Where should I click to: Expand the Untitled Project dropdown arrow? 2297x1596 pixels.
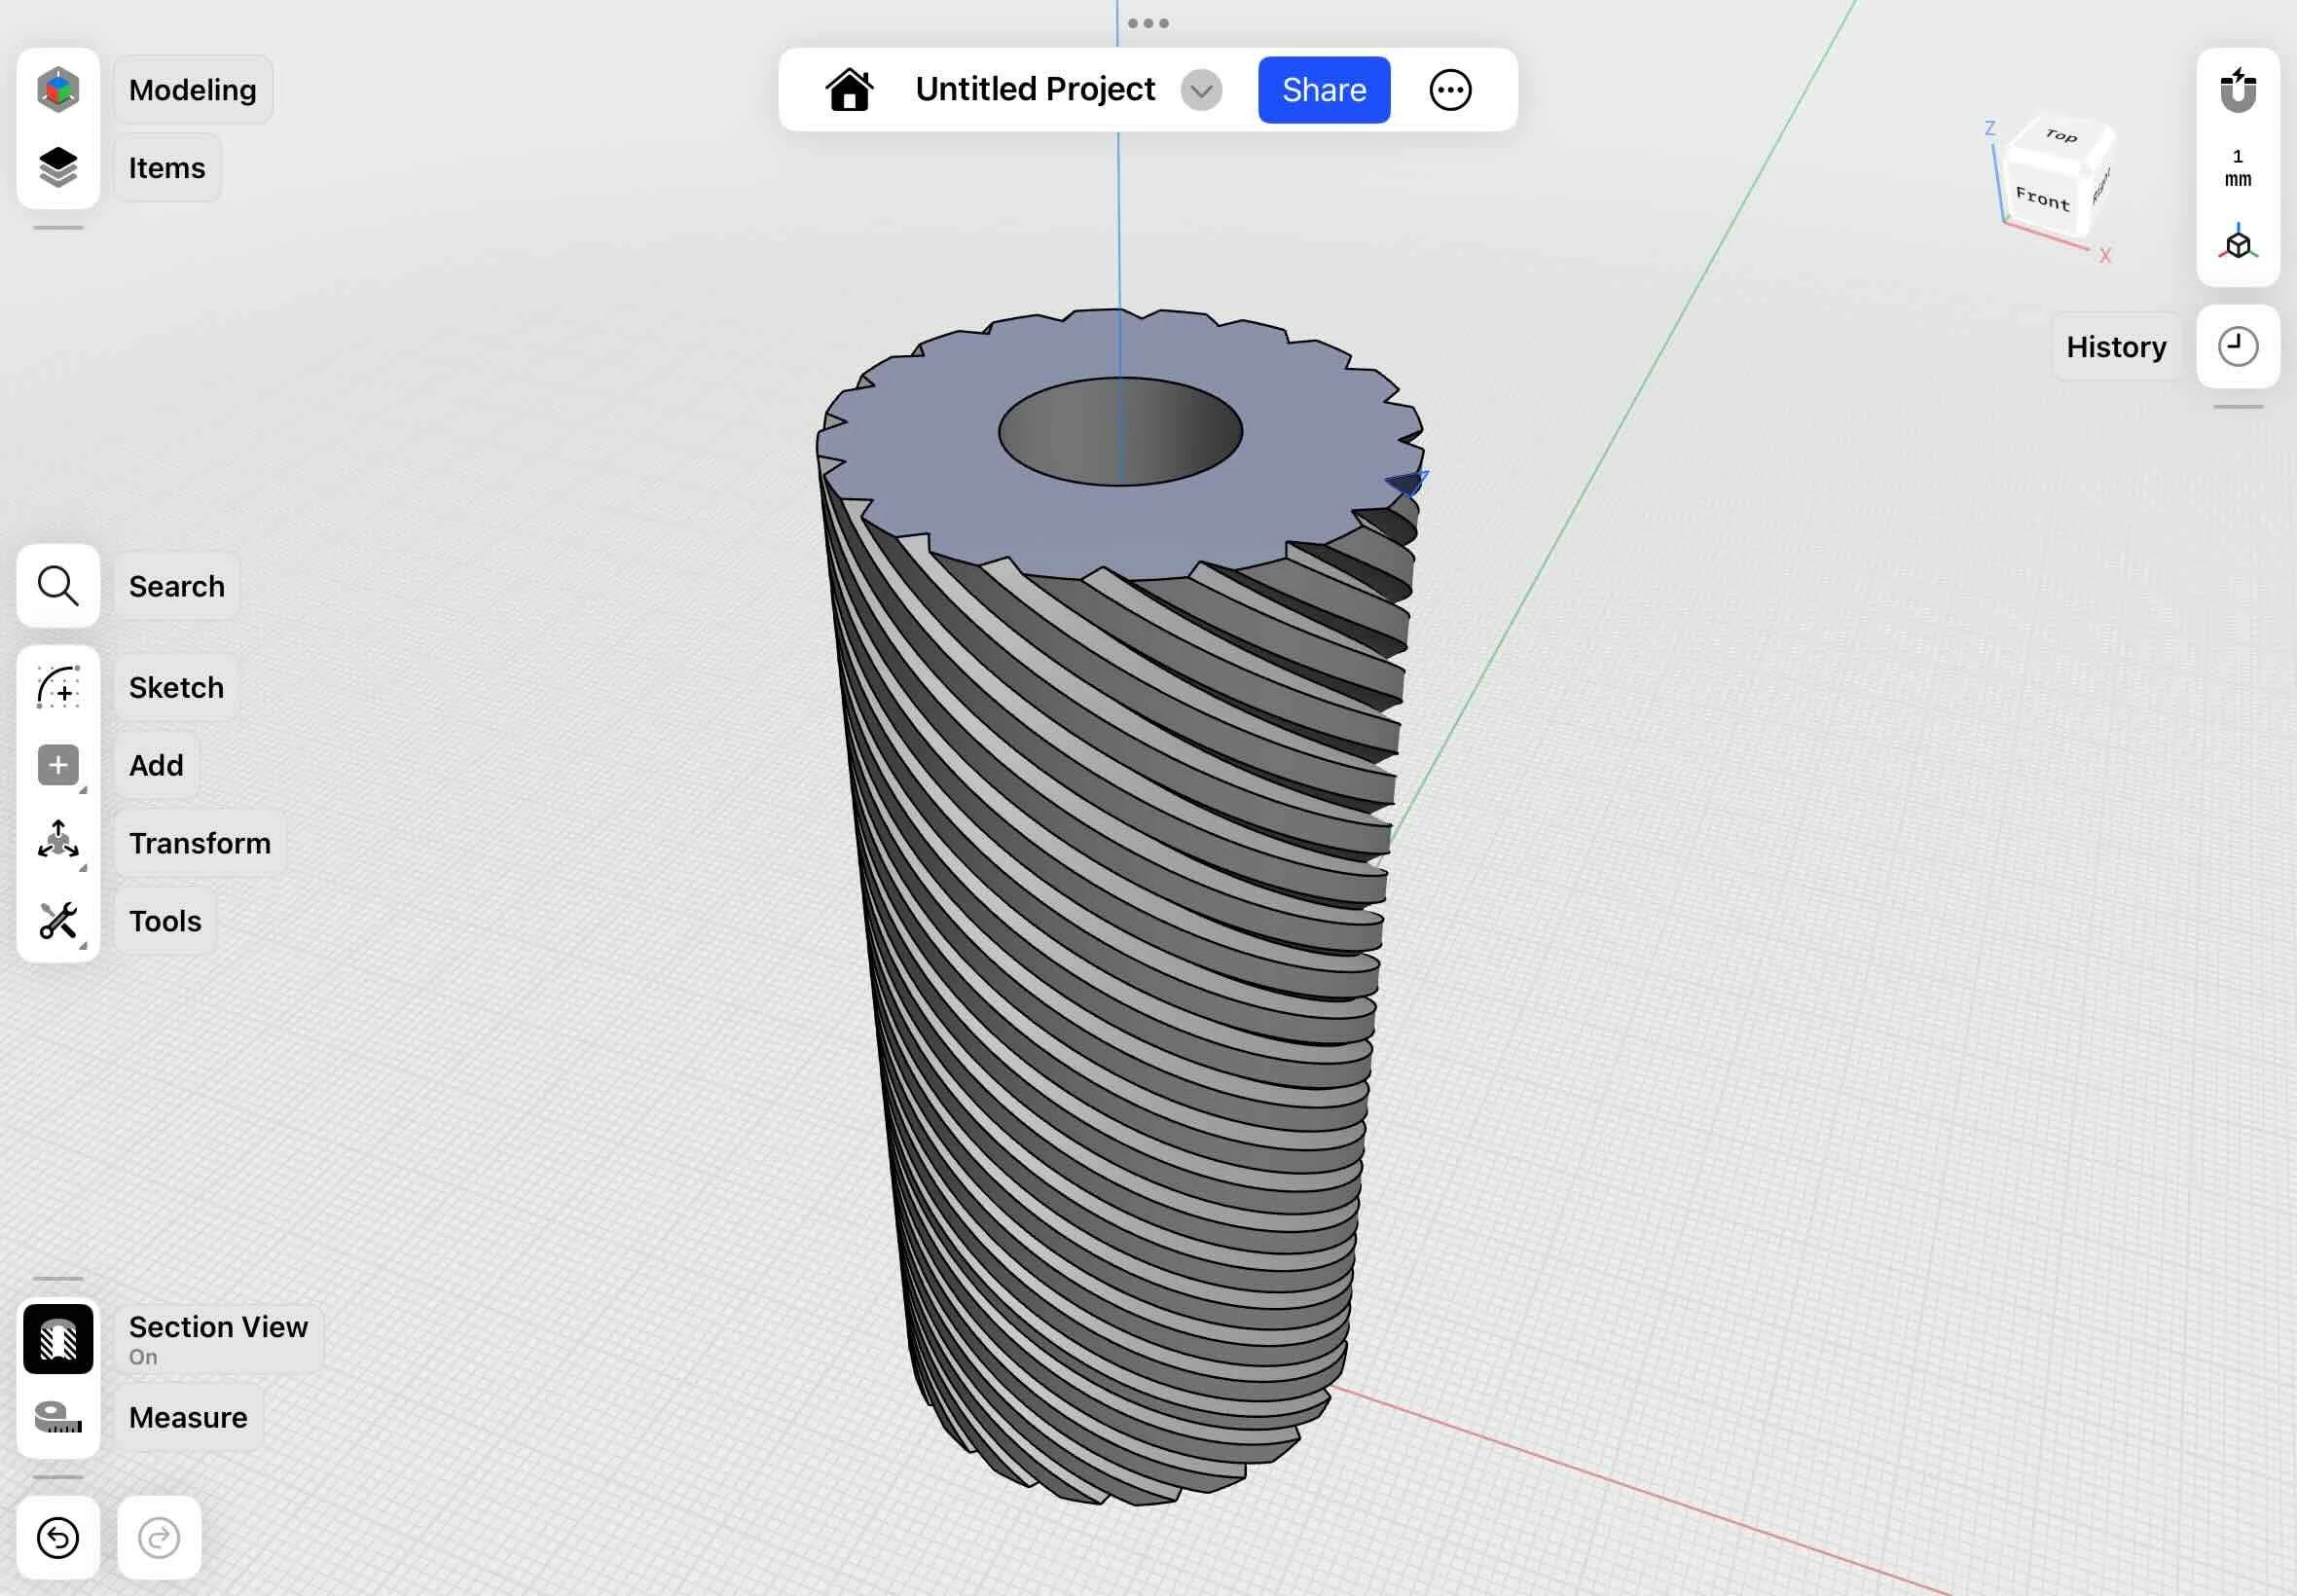(1200, 91)
